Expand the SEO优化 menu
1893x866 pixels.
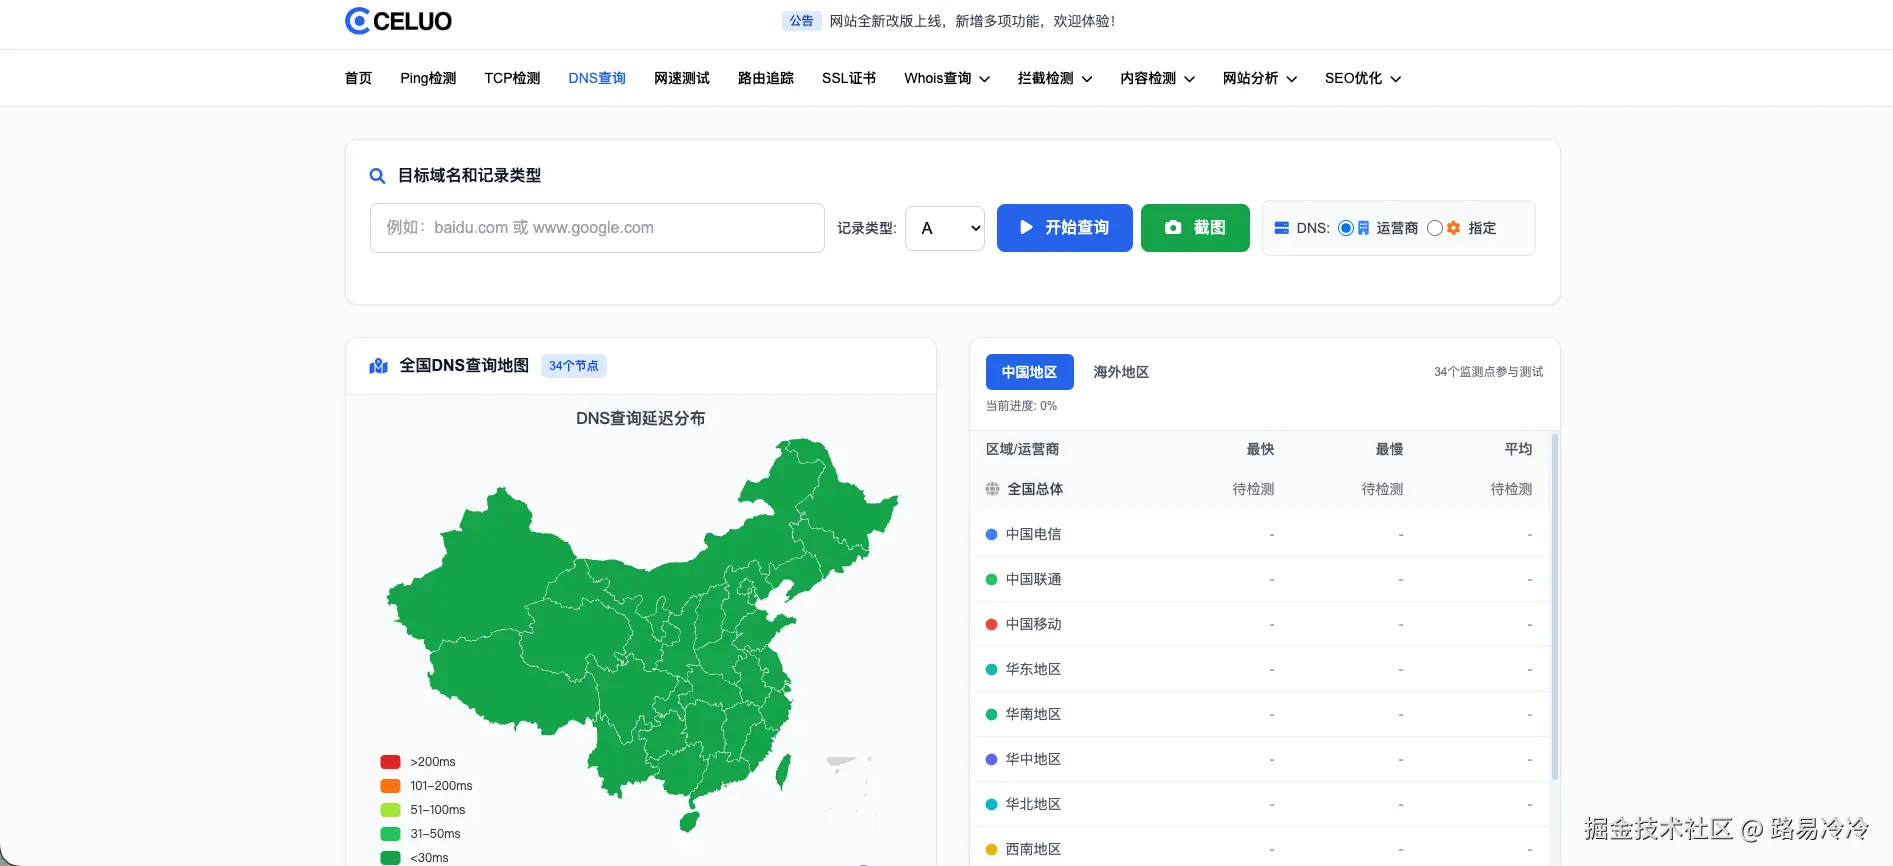point(1363,78)
